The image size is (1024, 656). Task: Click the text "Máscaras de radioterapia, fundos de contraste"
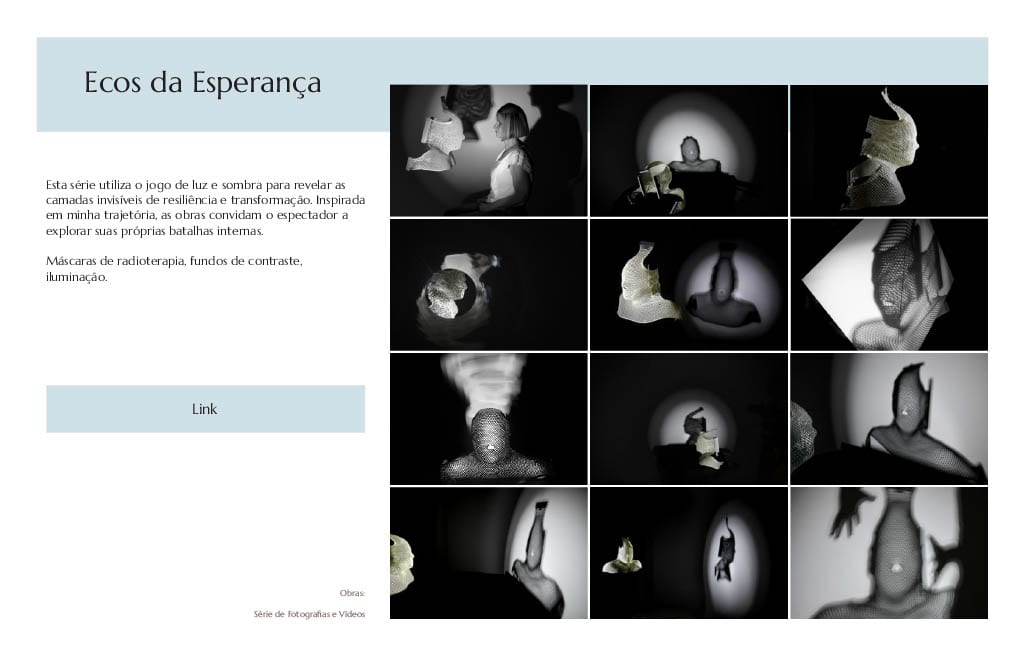[x=174, y=261]
